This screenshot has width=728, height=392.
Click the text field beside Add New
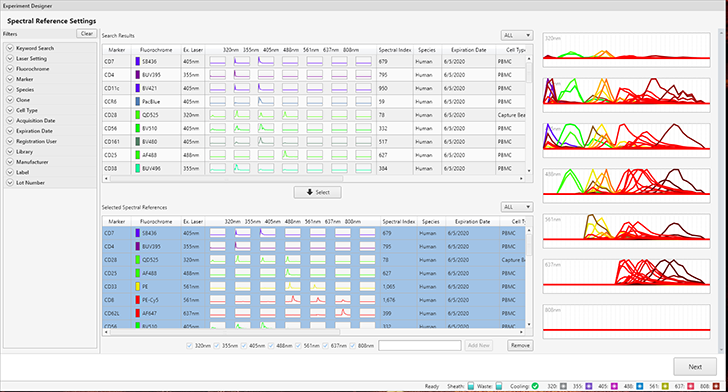[x=420, y=346]
